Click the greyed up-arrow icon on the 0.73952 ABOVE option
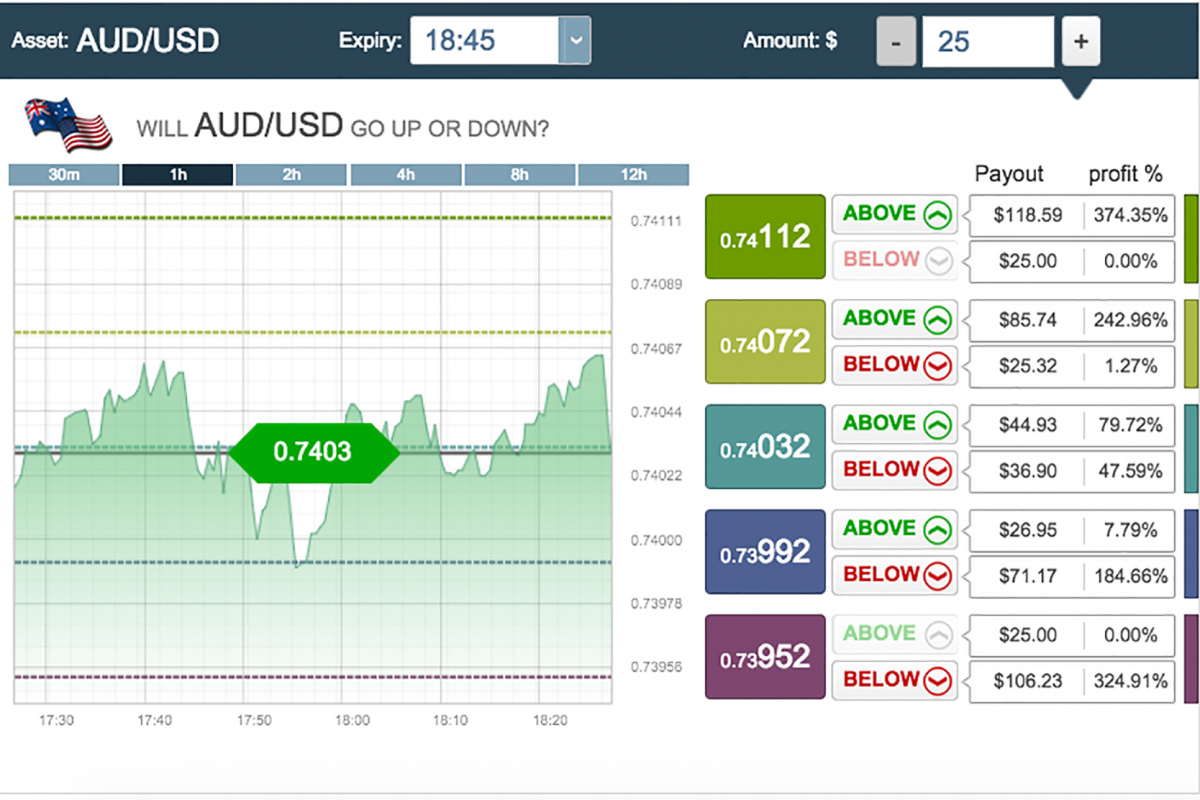The image size is (1200, 800). point(938,633)
